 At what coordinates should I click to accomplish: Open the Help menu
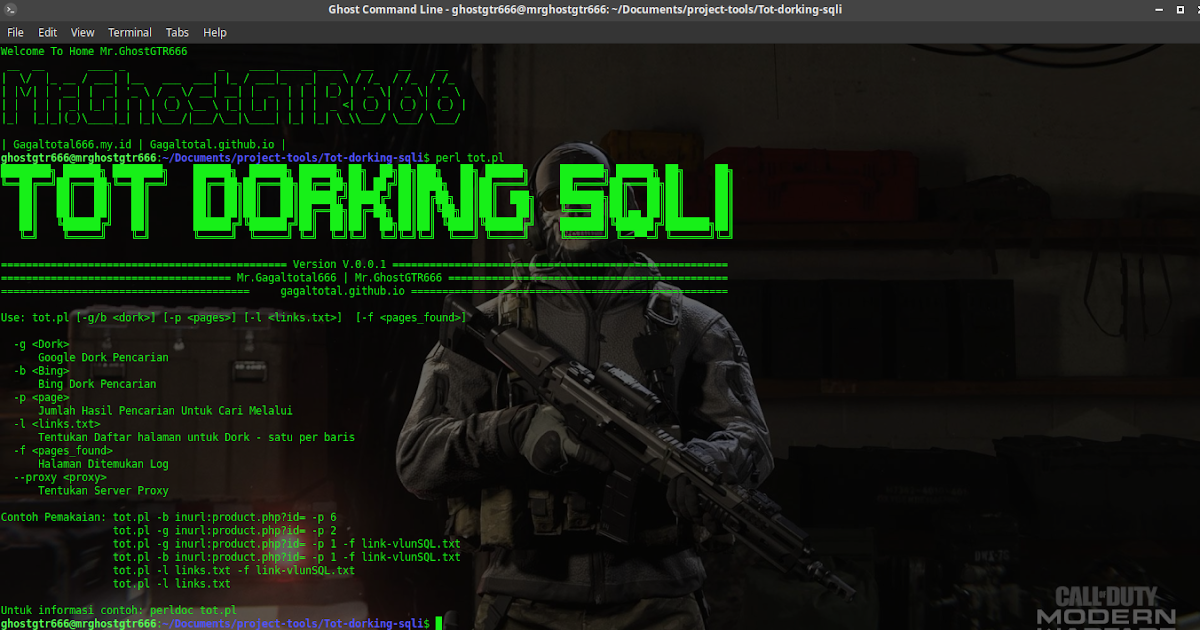215,32
